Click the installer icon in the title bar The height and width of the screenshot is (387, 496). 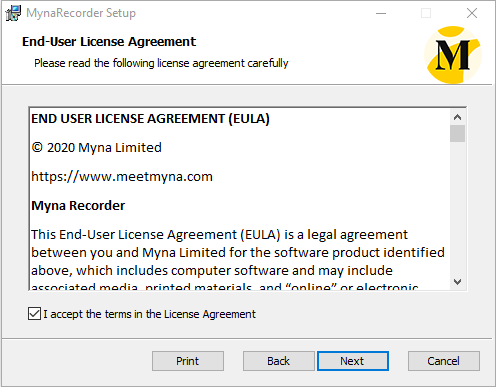point(13,13)
